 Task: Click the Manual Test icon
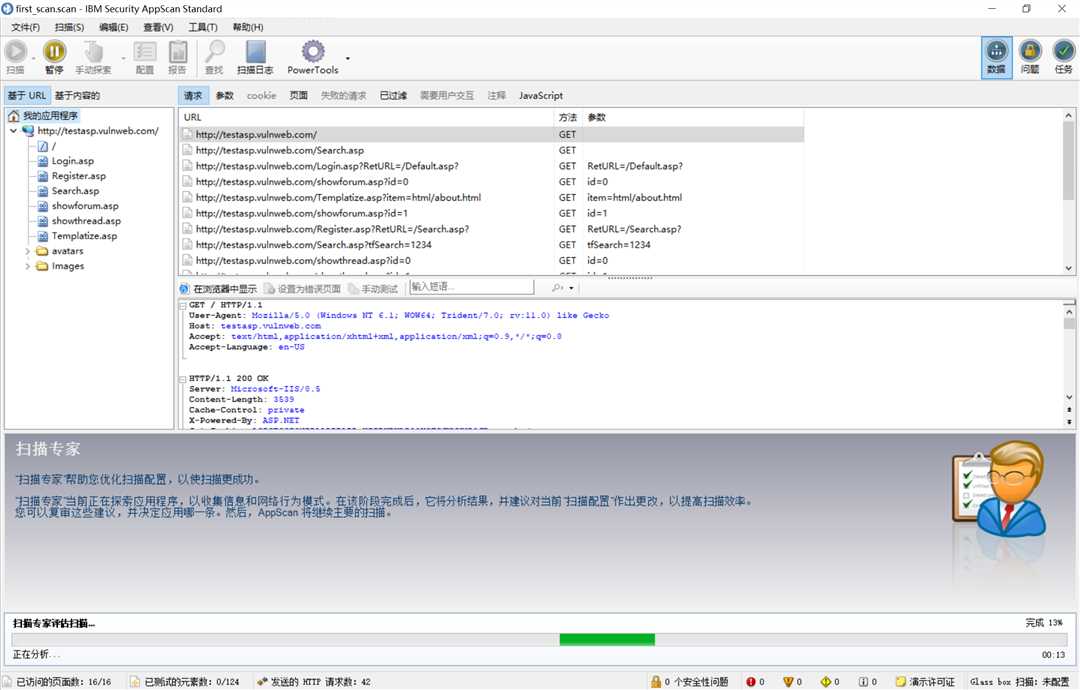coord(353,289)
